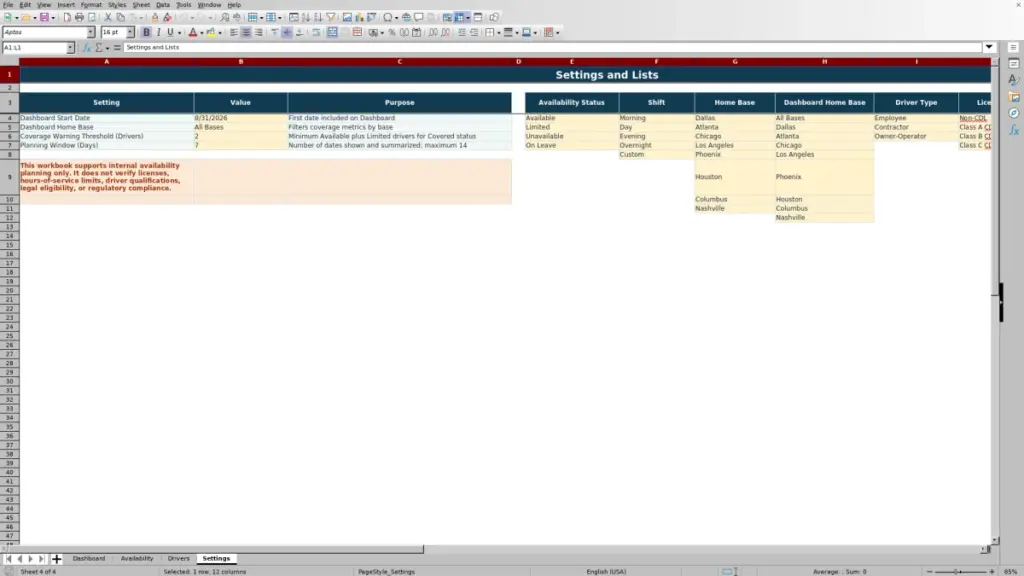
Task: Toggle left text alignment
Action: tap(234, 33)
